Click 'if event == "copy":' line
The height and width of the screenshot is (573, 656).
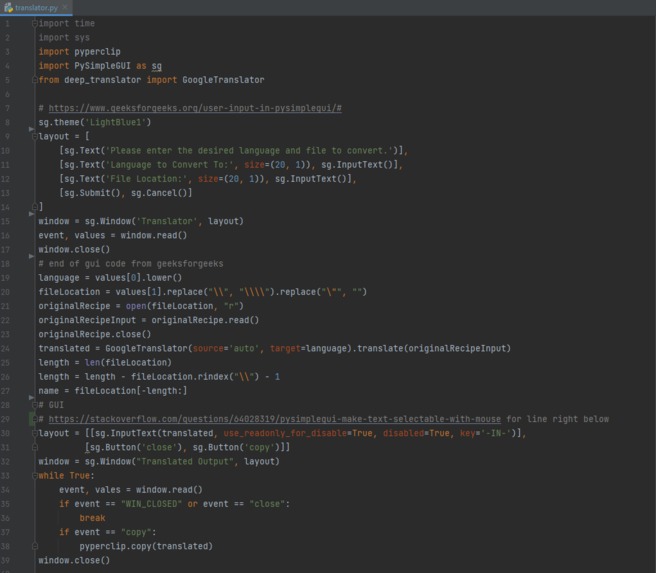click(x=108, y=532)
